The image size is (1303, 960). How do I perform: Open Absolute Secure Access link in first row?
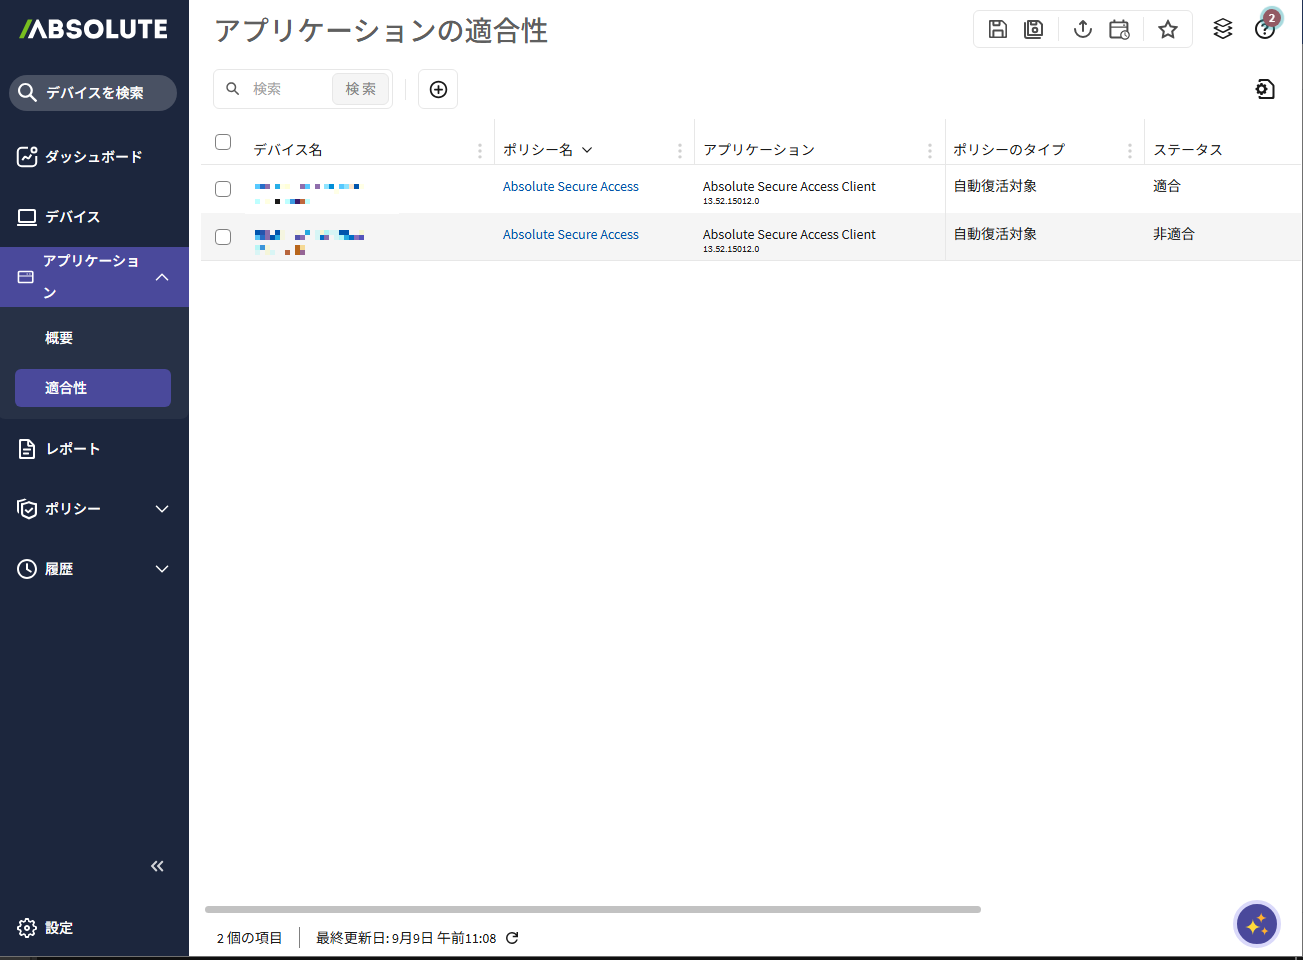coord(570,187)
